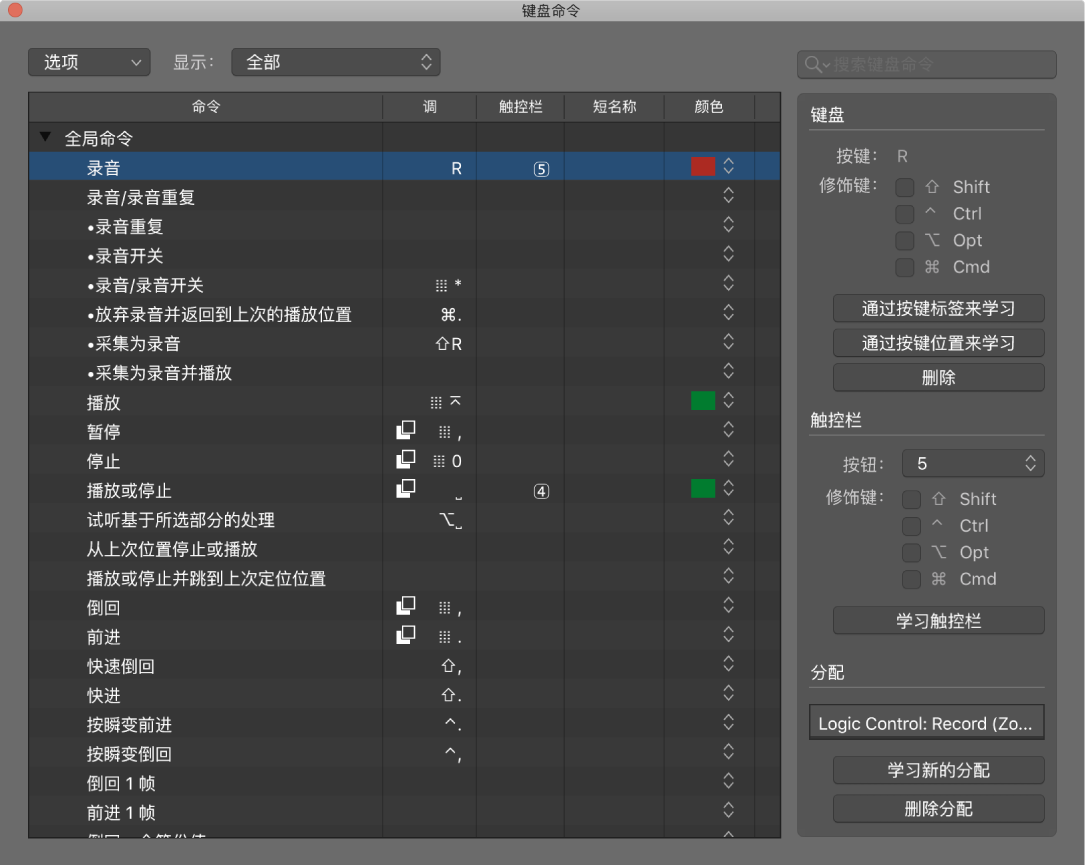Click the duplicate icon on 播放或停止 row

point(405,489)
